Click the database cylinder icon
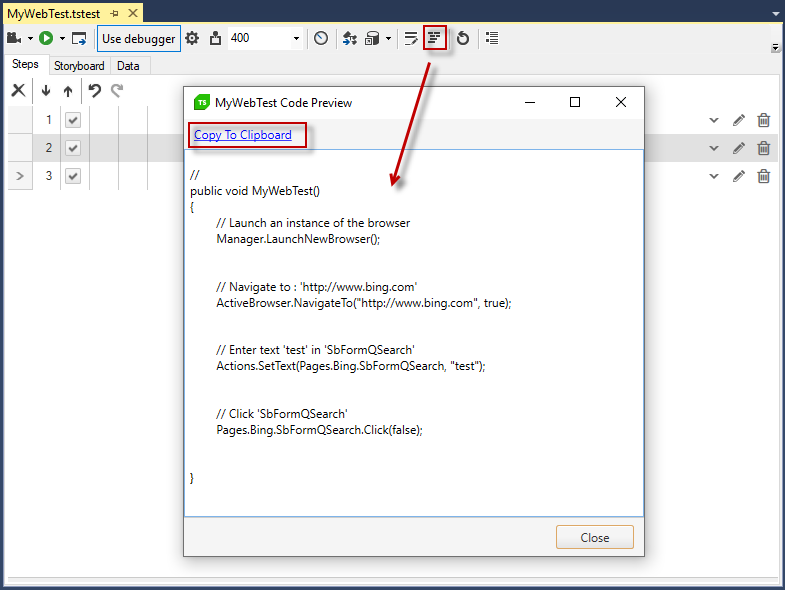Viewport: 785px width, 590px height. tap(372, 39)
